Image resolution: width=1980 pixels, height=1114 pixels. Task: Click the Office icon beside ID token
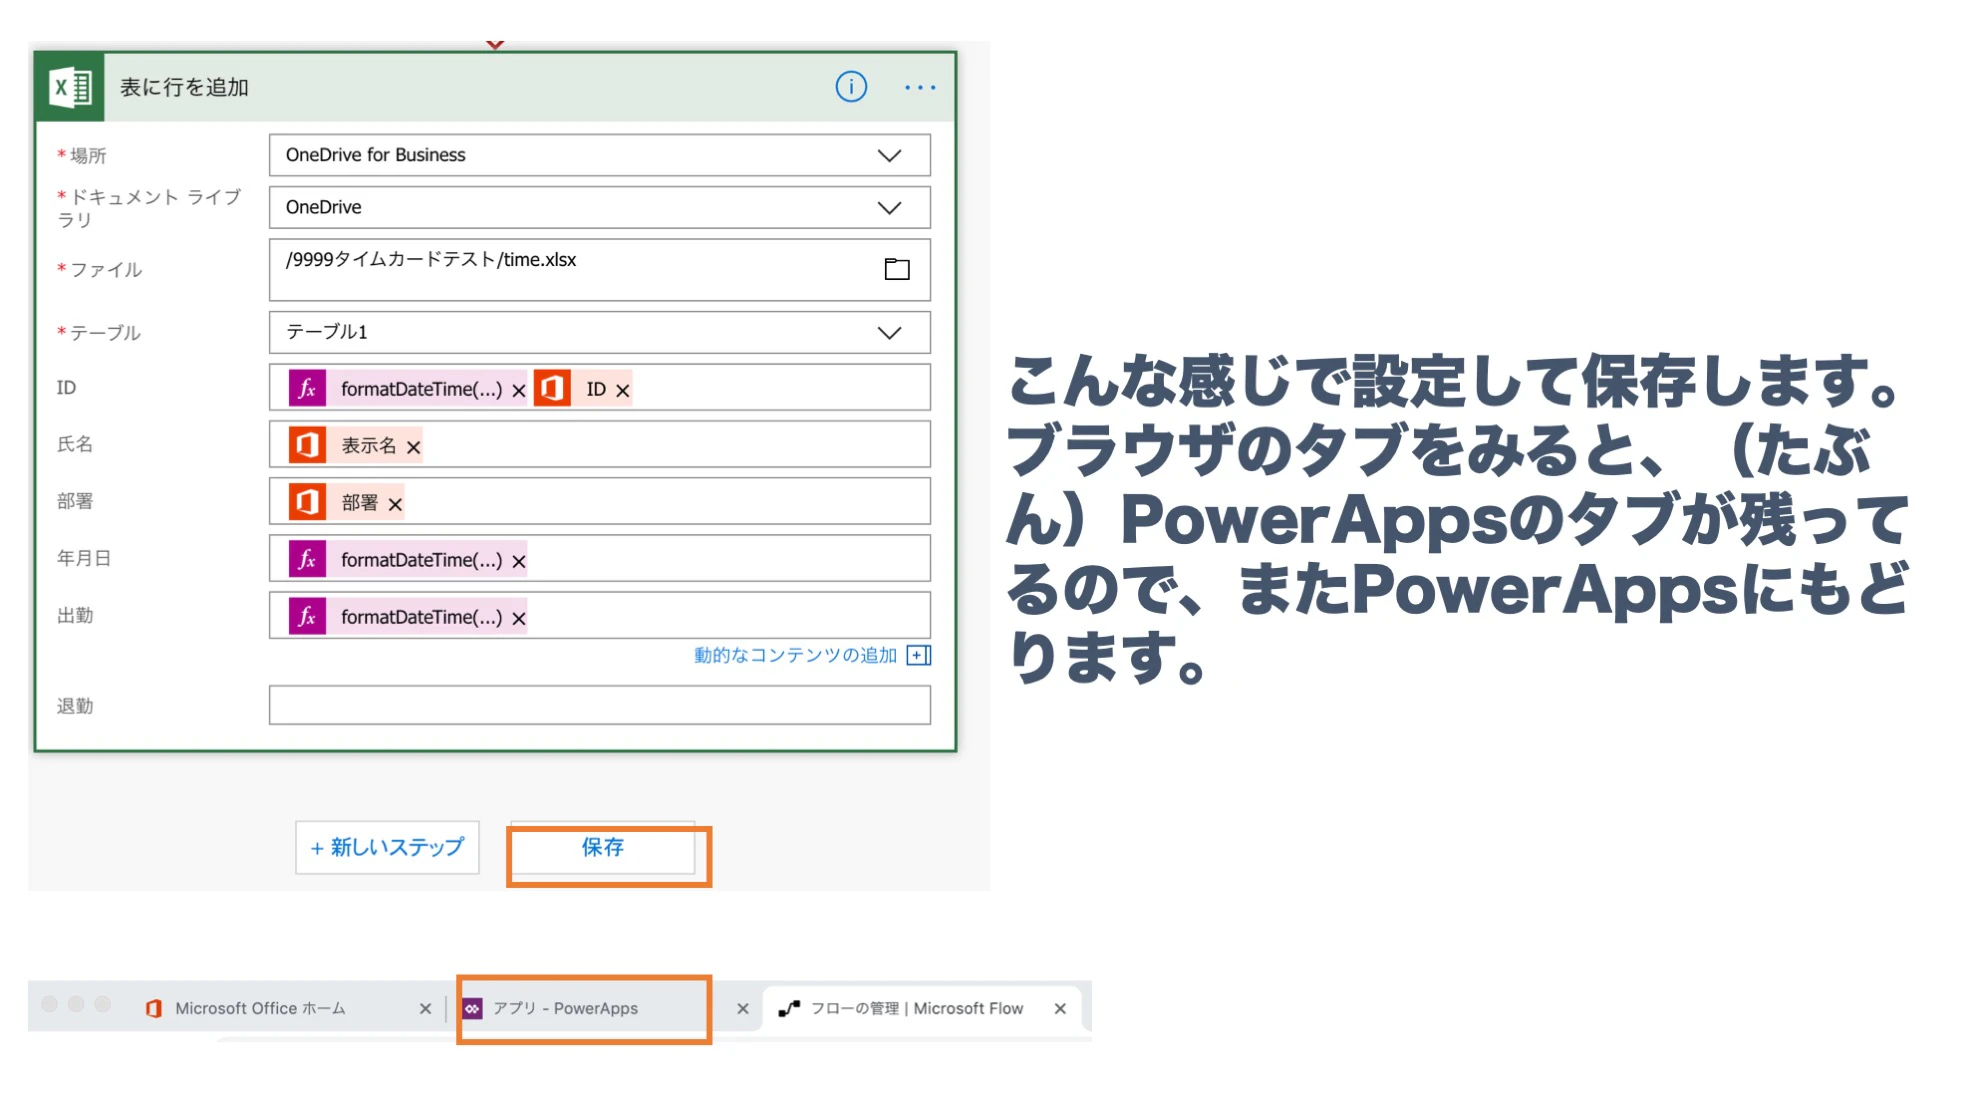coord(552,388)
